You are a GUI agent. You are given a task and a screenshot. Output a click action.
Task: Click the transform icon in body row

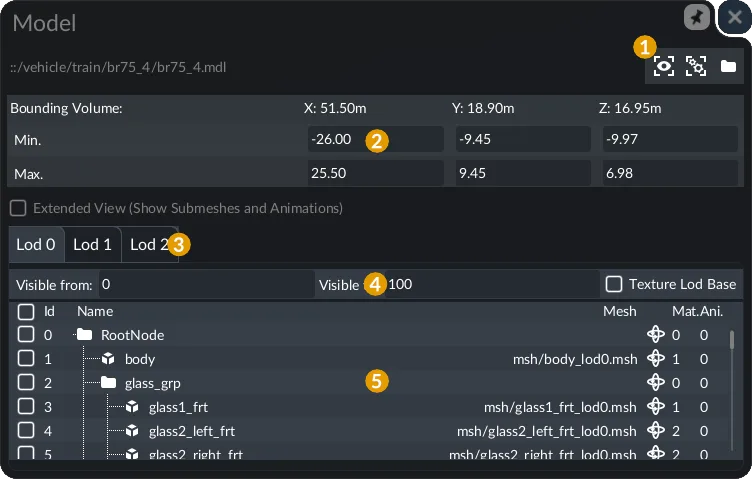(656, 358)
